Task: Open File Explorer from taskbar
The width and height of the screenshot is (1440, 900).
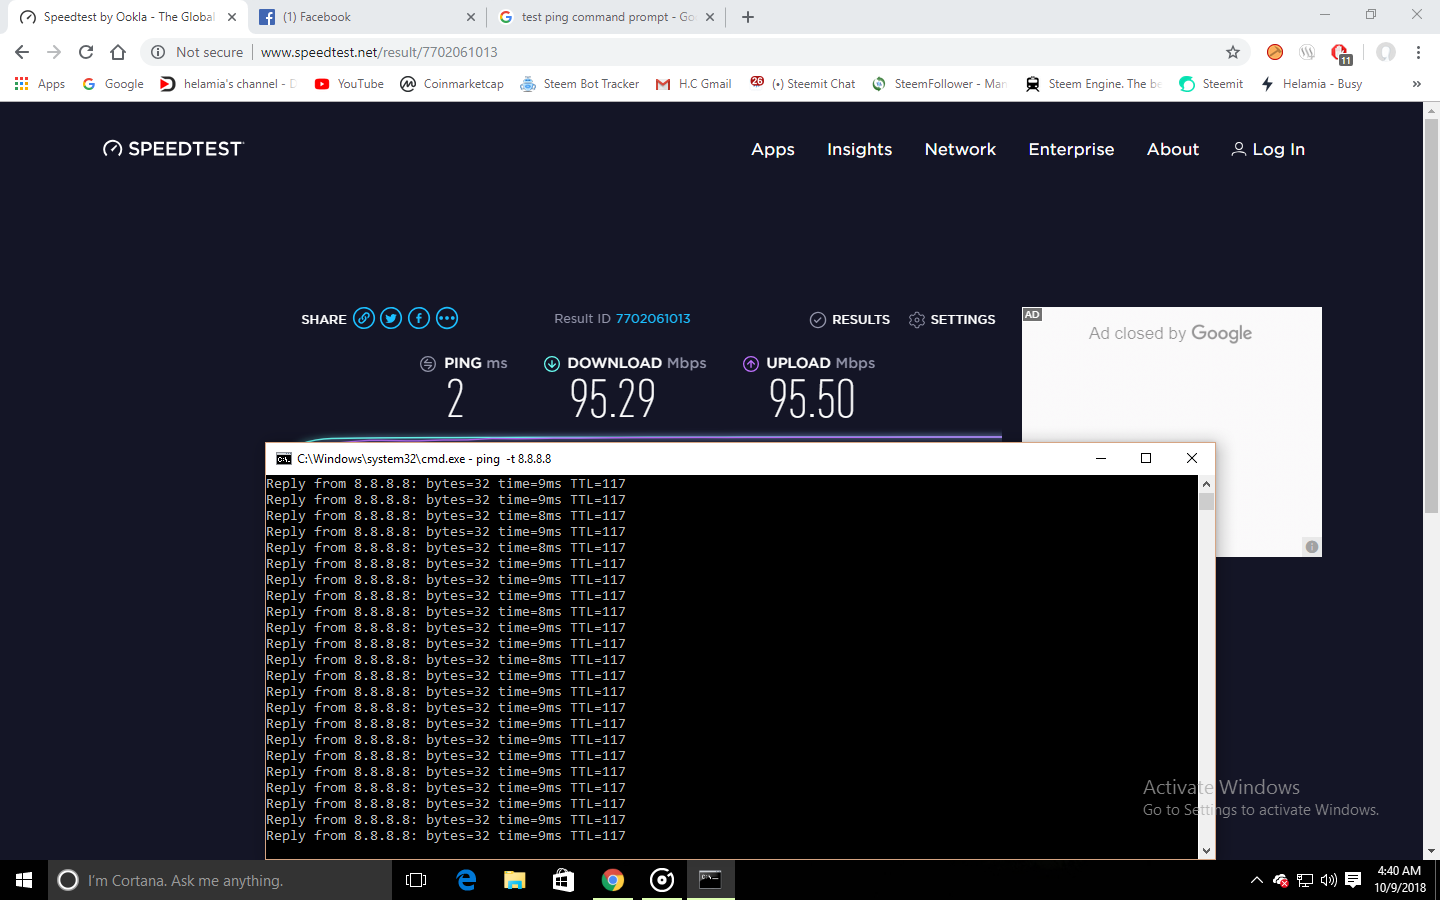Action: coord(514,880)
